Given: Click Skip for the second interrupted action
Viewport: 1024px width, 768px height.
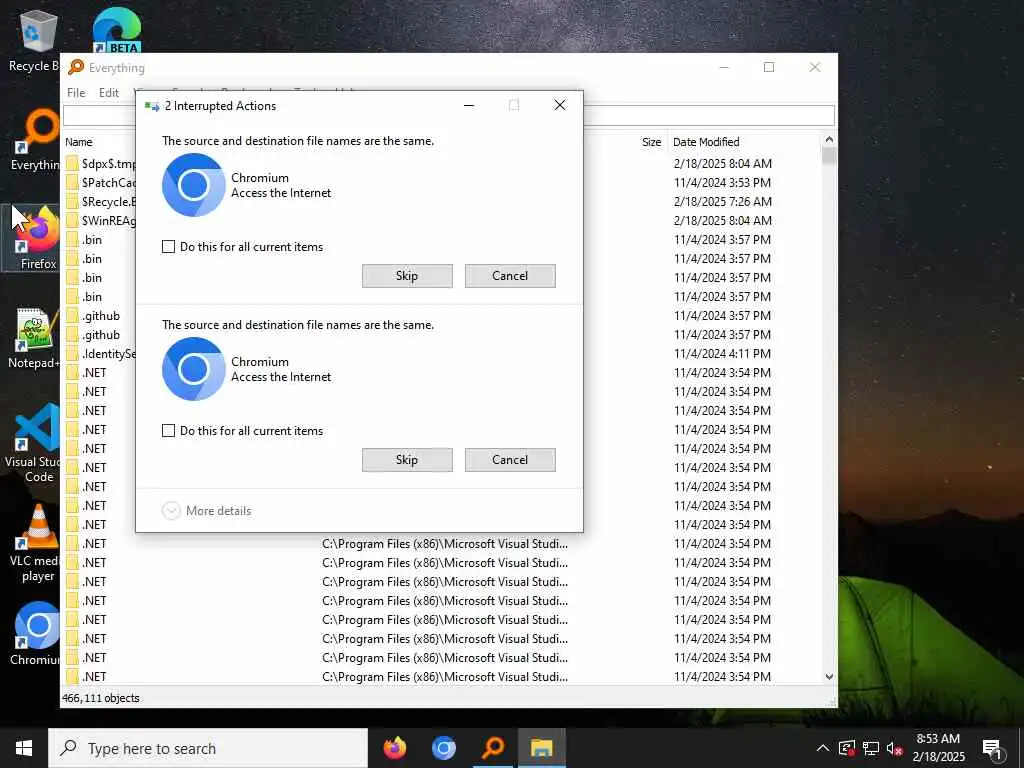Looking at the screenshot, I should click(407, 460).
